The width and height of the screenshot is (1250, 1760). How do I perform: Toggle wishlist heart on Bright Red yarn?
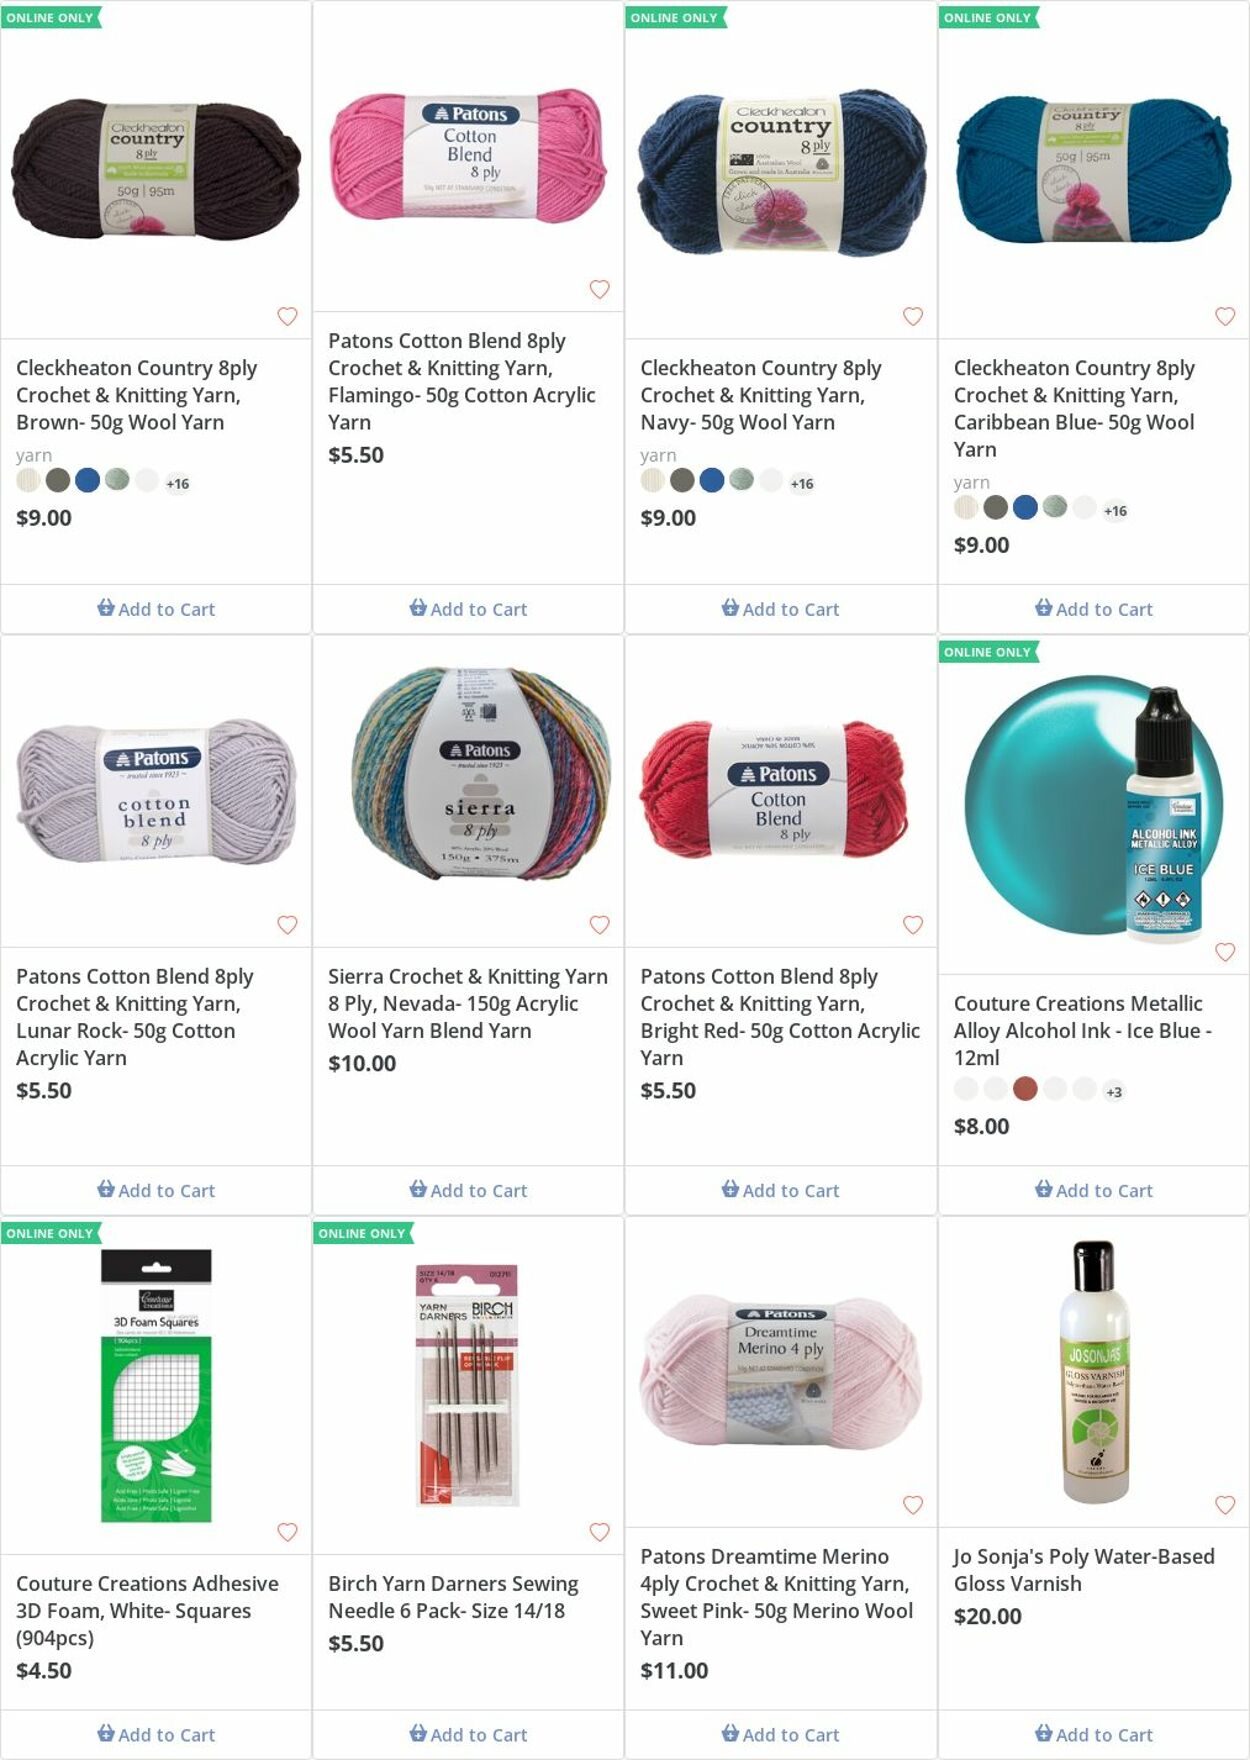(x=913, y=925)
